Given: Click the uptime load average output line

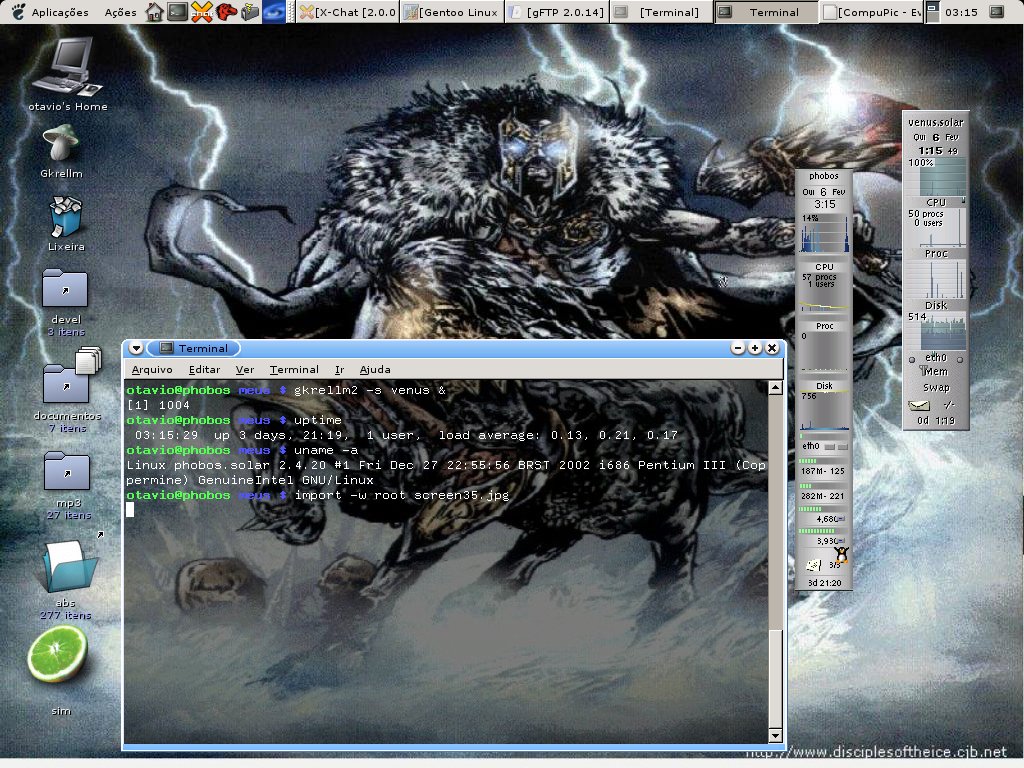Looking at the screenshot, I should coord(406,435).
